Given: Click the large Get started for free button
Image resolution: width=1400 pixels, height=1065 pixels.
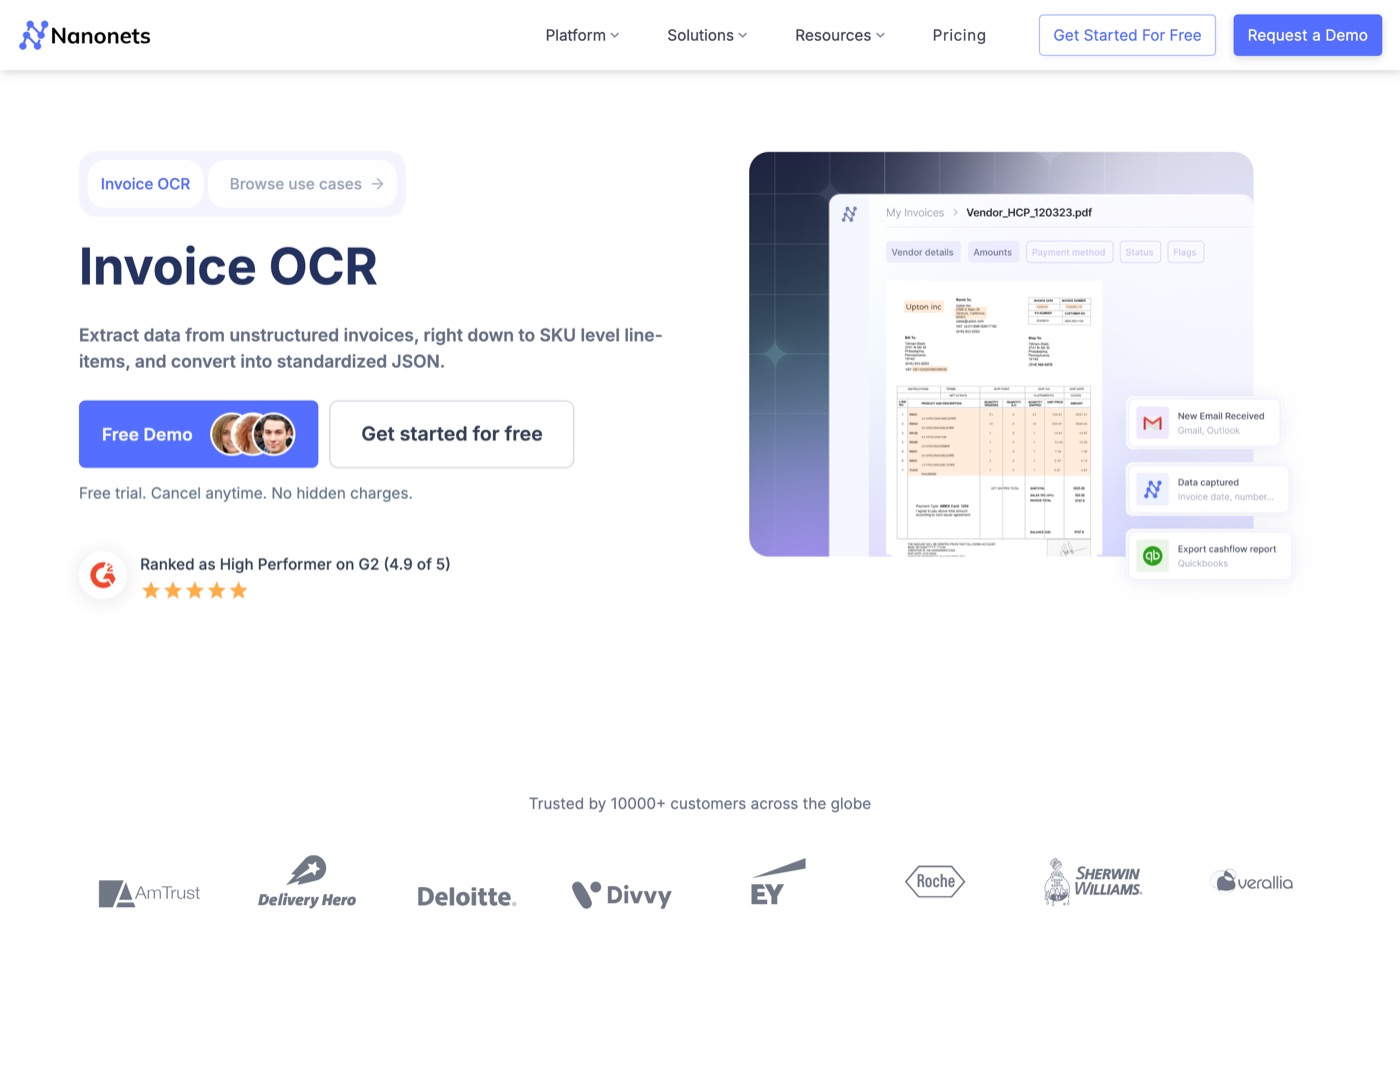Looking at the screenshot, I should point(452,434).
